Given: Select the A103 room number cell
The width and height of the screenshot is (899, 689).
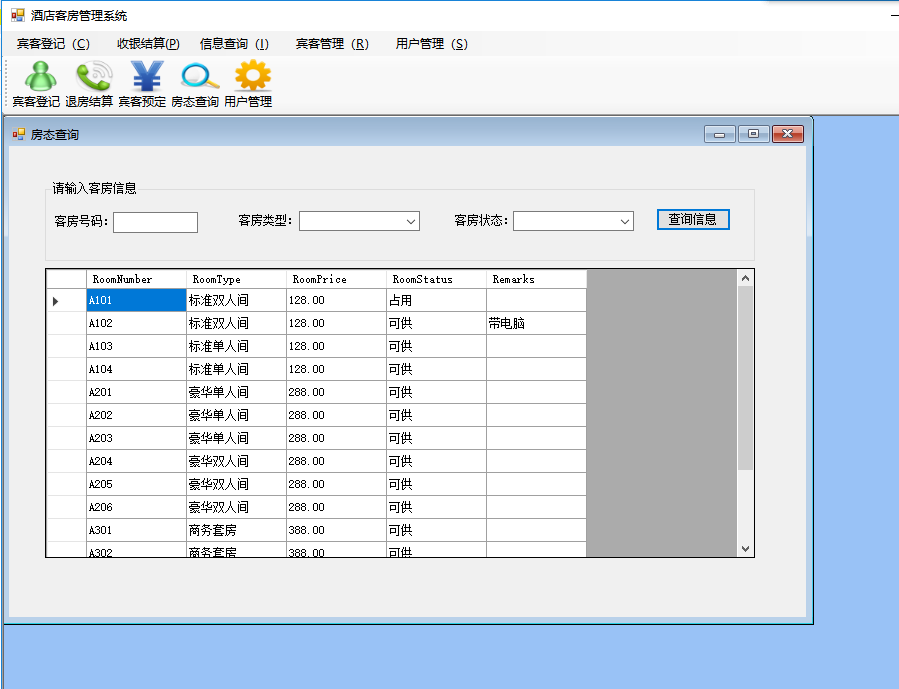Looking at the screenshot, I should pos(136,346).
